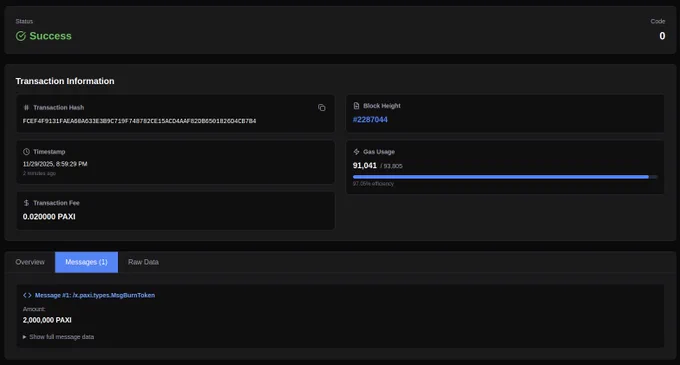Viewport: 680px width, 365px height.
Task: Click the clock icon next to Timestamp
Action: 26,152
